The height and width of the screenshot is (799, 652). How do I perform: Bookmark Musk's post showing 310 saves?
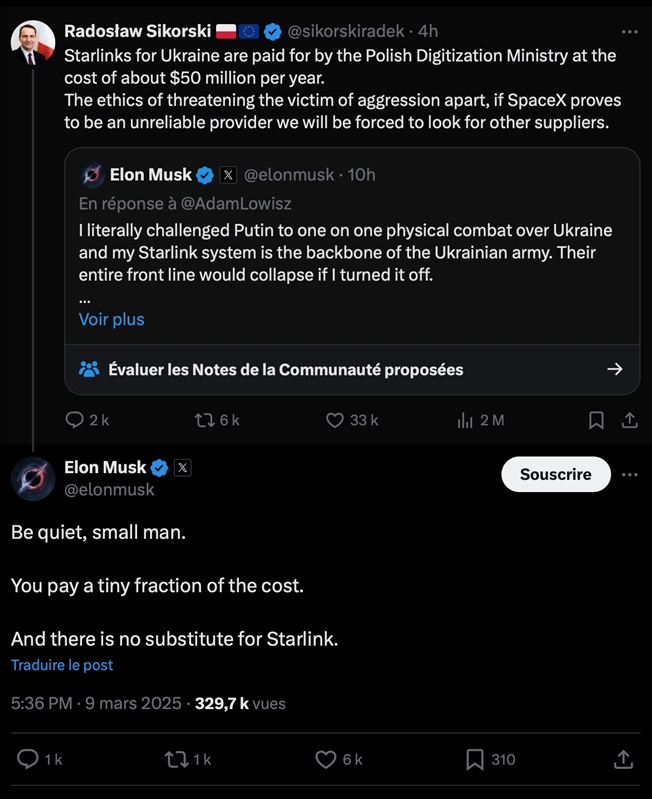[476, 760]
